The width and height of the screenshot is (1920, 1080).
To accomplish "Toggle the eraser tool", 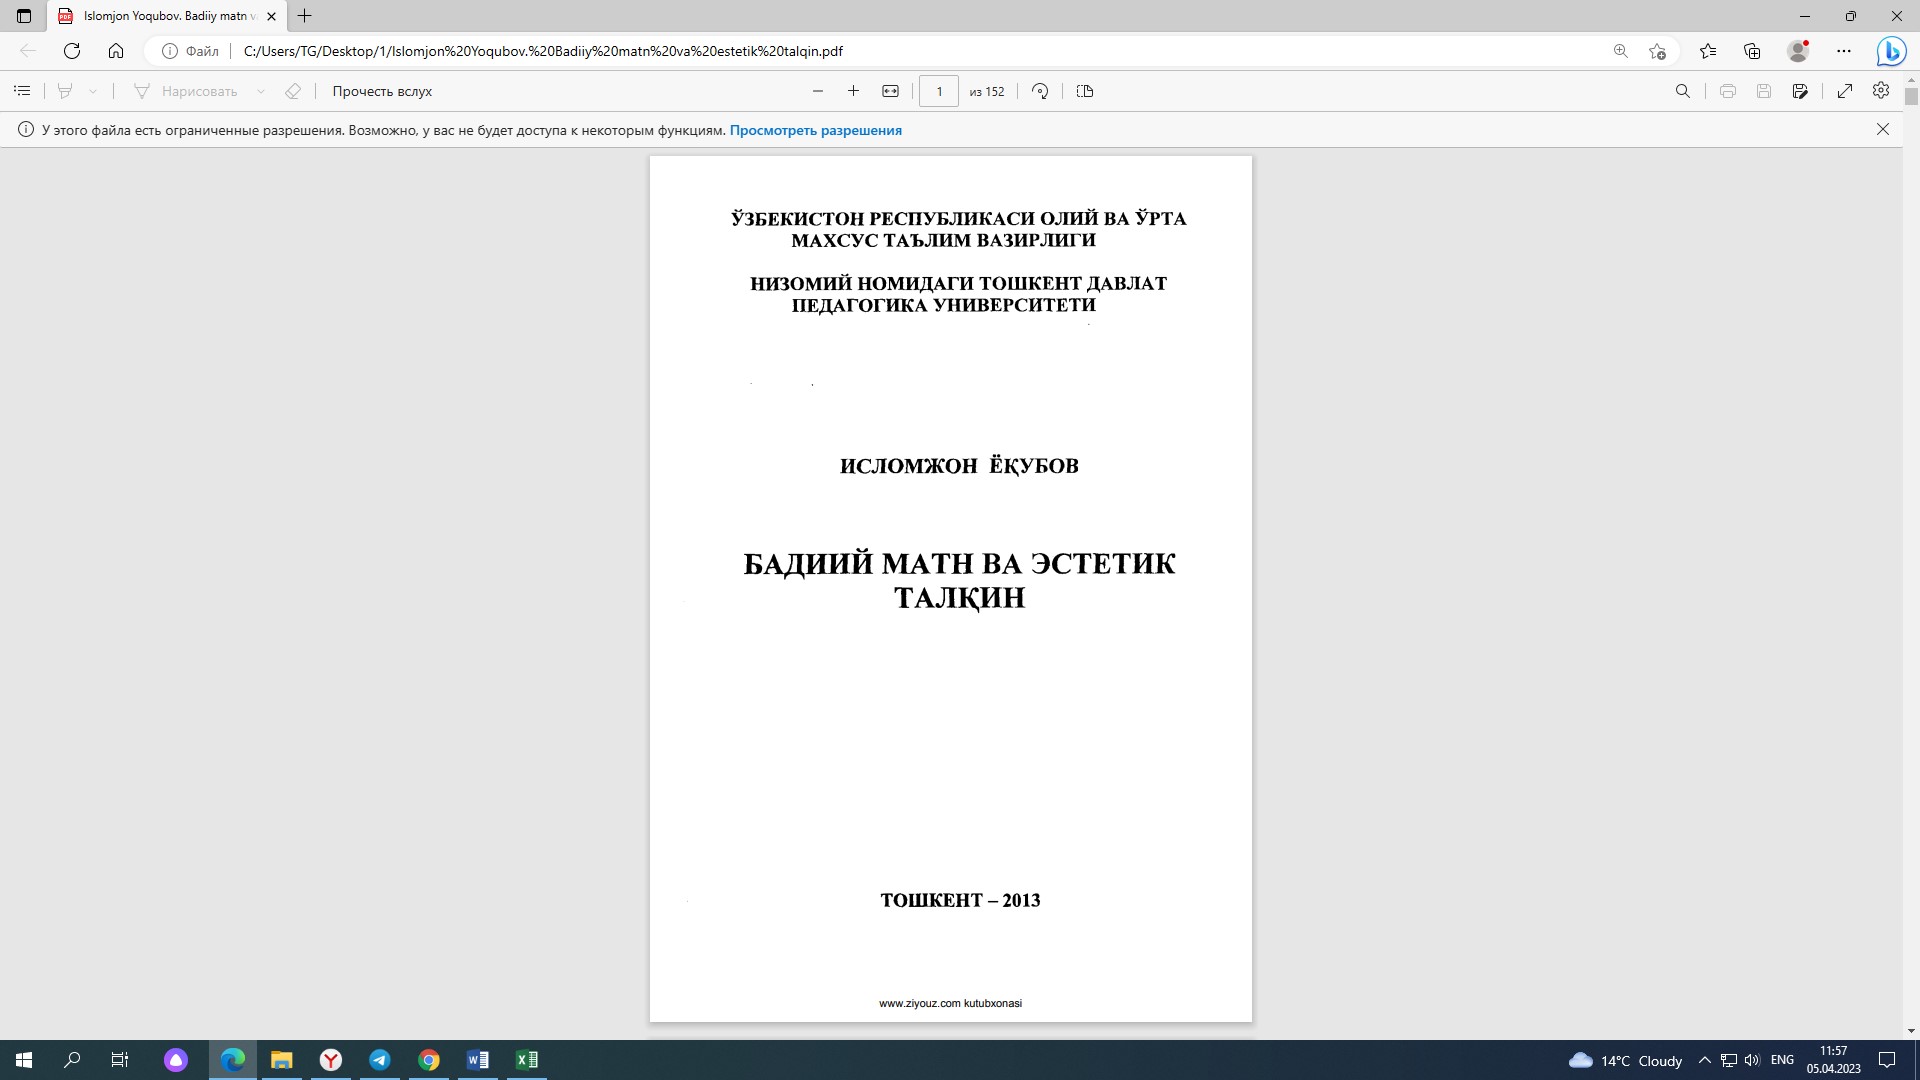I will pos(292,91).
